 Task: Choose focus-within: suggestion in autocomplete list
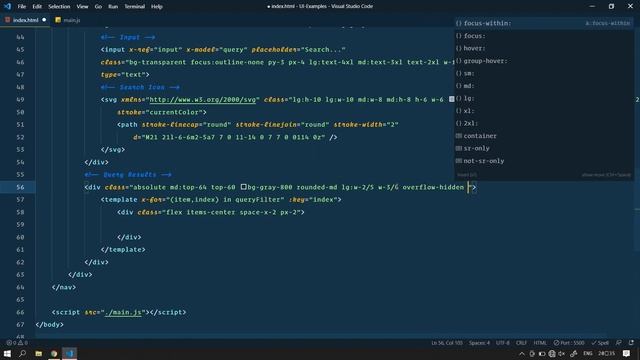[x=544, y=23]
